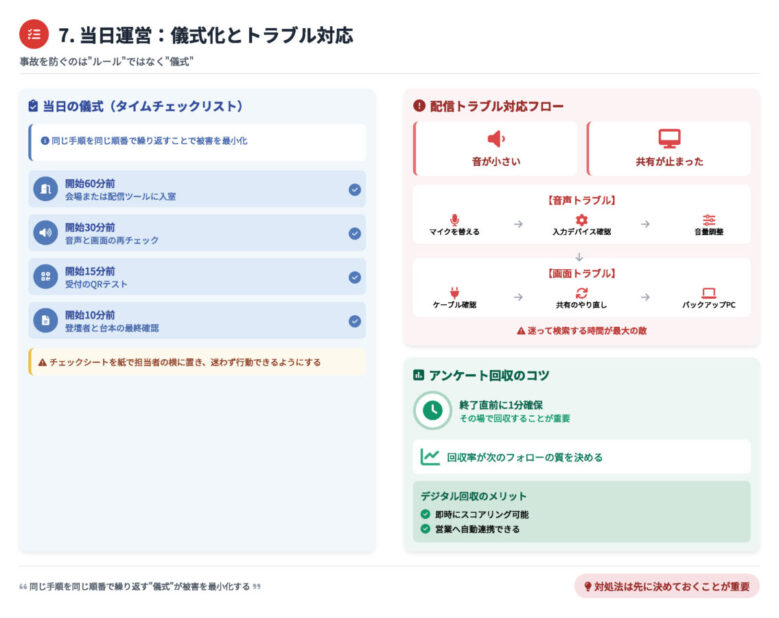Click the gear icon for 入力デバイス確認
The height and width of the screenshot is (618, 779).
coord(581,220)
